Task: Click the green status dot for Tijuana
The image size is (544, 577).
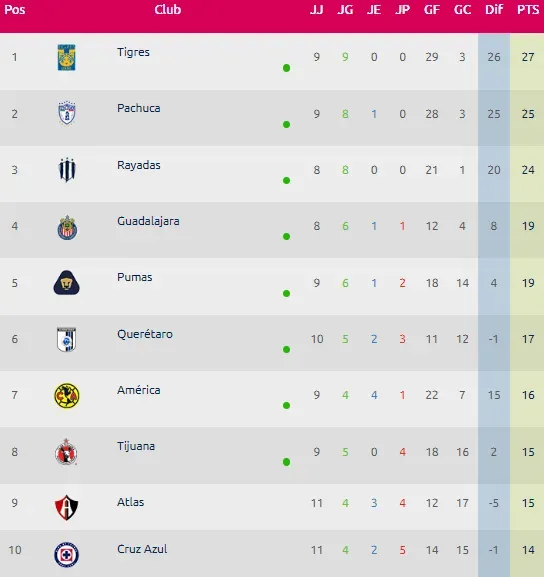Action: click(x=286, y=462)
